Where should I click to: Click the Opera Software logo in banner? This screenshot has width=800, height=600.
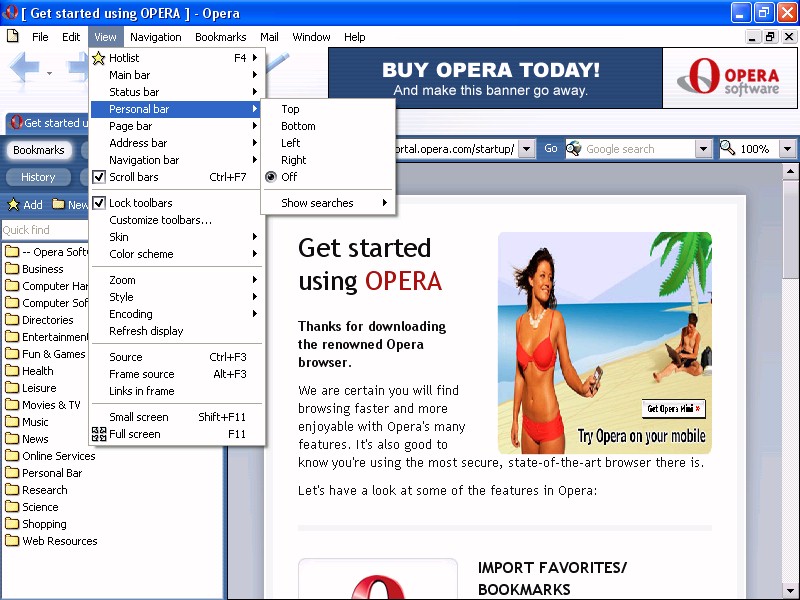coord(729,78)
